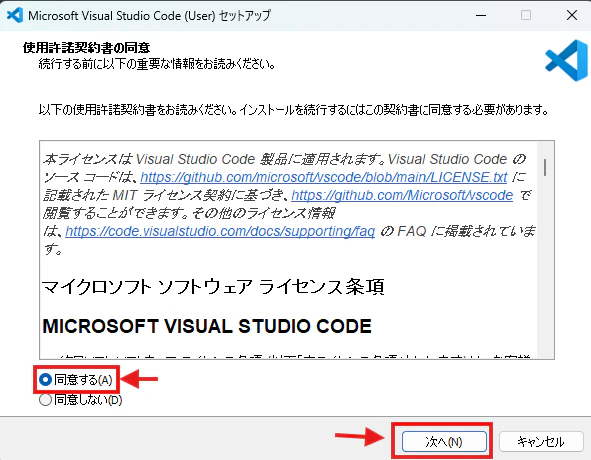Minimize the setup window
This screenshot has width=591, height=460.
481,15
